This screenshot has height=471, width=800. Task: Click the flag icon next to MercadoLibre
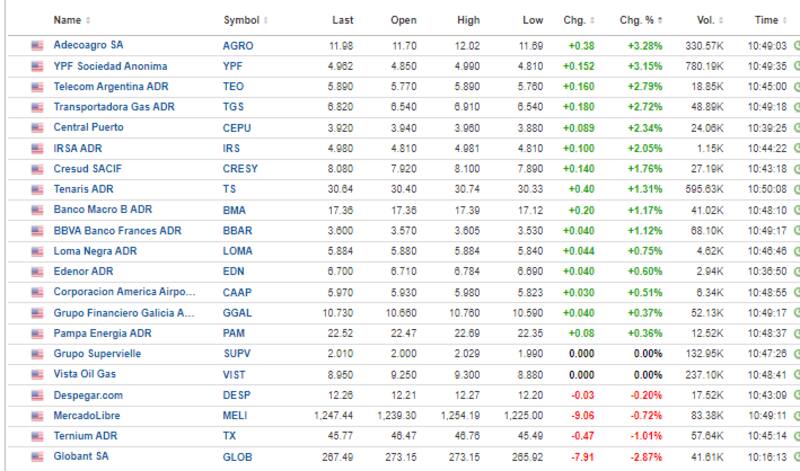pos(38,415)
